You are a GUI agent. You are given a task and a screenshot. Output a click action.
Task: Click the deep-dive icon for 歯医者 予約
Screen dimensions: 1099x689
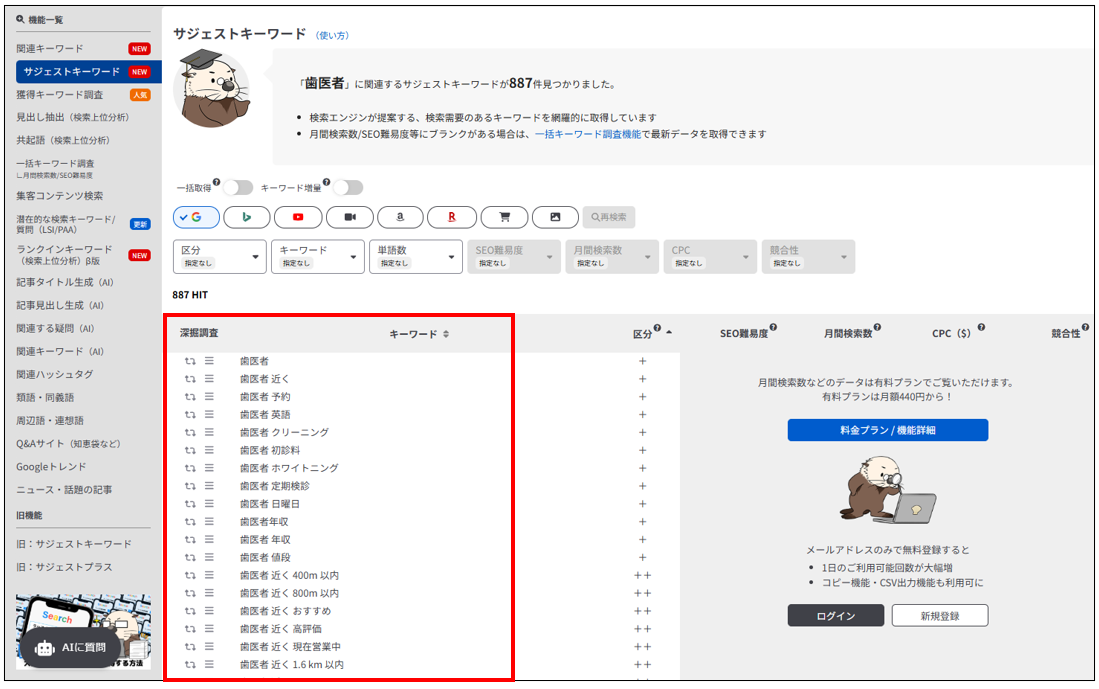190,397
